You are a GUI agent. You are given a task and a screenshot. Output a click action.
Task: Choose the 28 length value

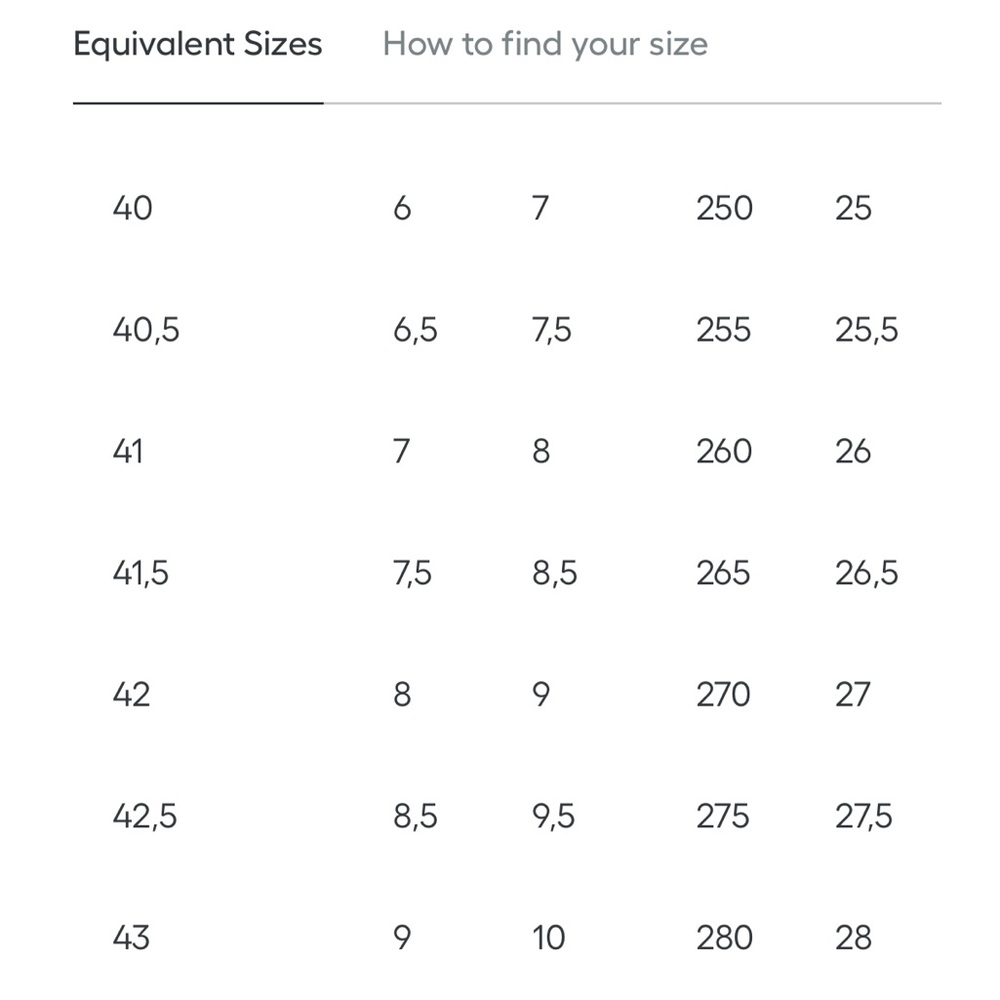pos(854,938)
